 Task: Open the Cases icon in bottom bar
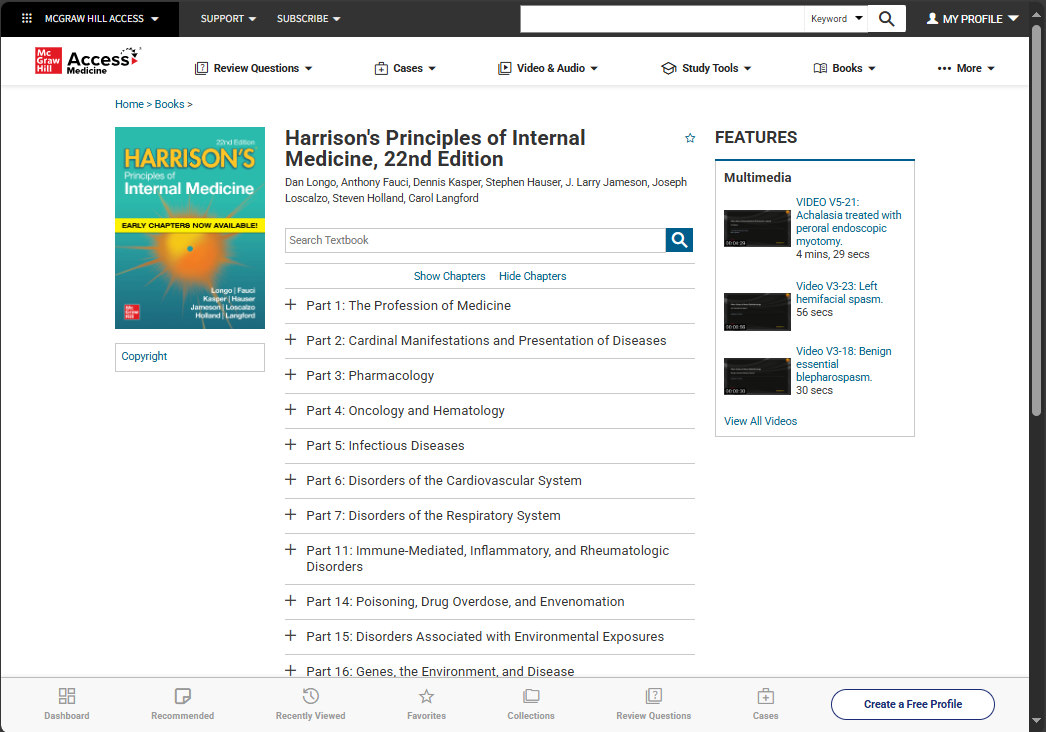coord(765,696)
